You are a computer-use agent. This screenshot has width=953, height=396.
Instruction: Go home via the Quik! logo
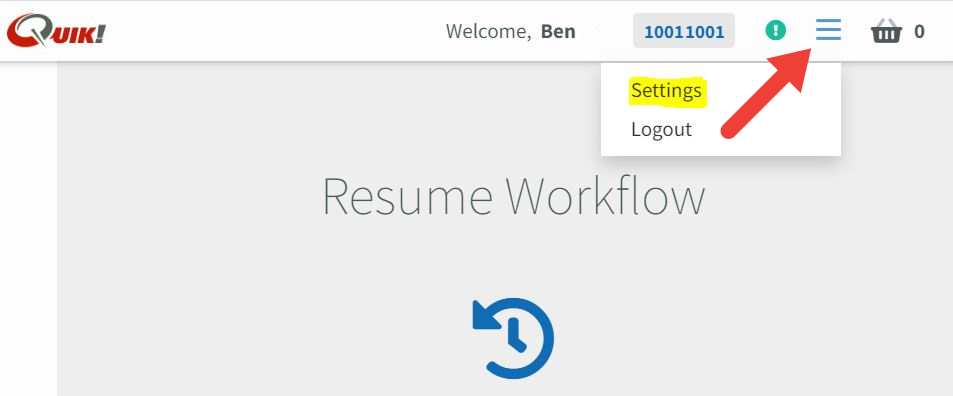tap(57, 30)
